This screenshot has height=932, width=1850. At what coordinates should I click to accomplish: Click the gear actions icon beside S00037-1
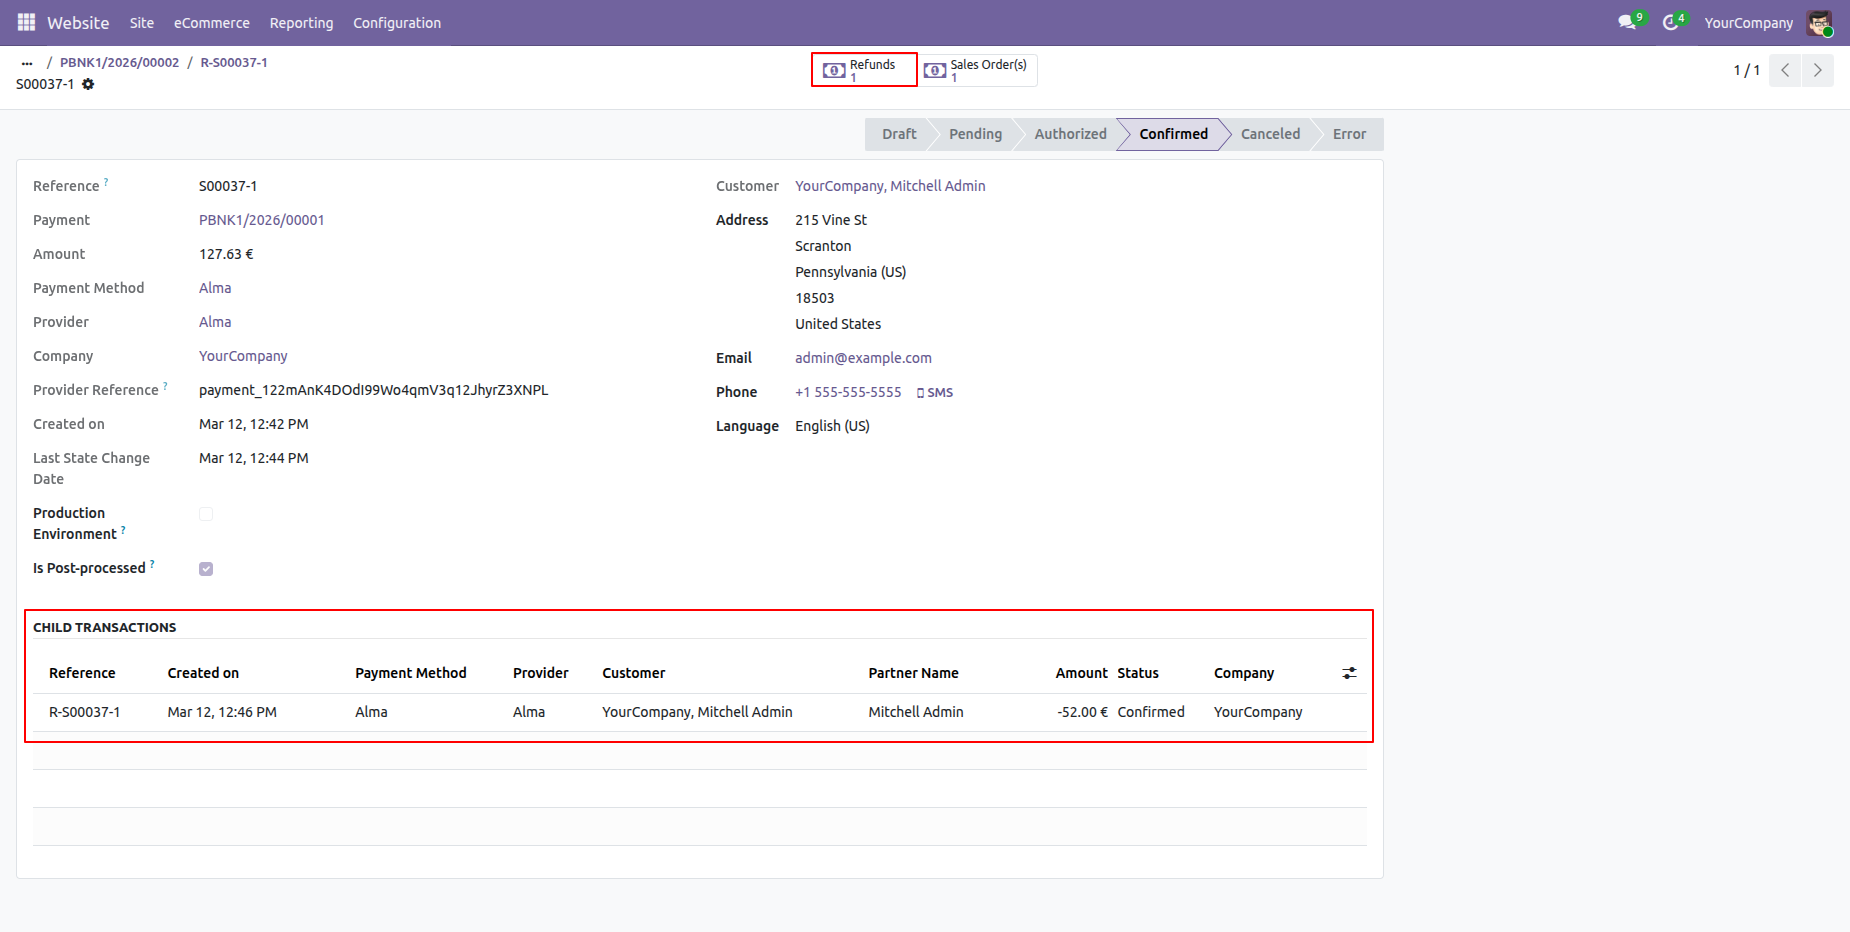(88, 84)
